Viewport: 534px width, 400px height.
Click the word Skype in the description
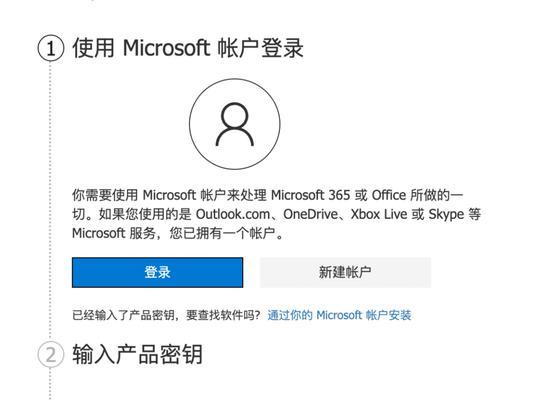point(446,214)
